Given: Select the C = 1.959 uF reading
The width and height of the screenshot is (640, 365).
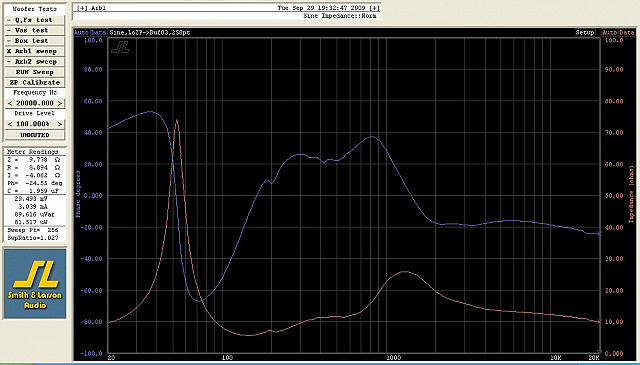Looking at the screenshot, I should 34,191.
